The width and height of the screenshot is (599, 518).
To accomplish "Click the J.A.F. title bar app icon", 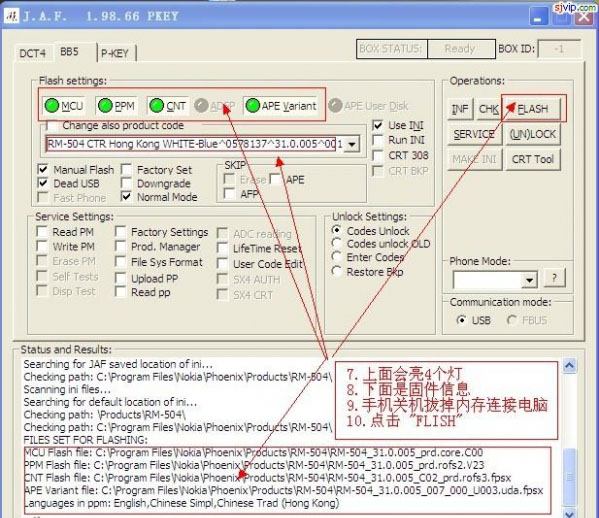I will [x=11, y=16].
